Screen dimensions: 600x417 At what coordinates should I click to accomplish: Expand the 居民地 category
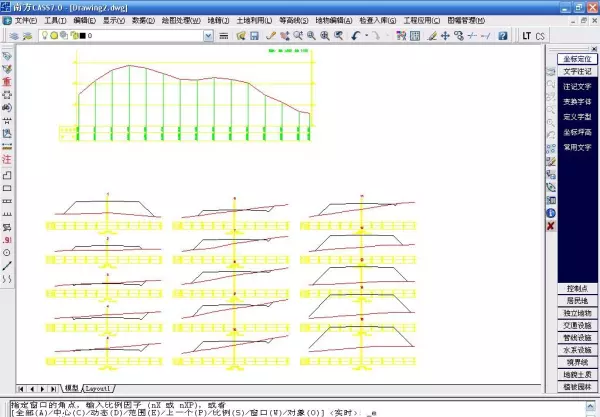click(577, 301)
